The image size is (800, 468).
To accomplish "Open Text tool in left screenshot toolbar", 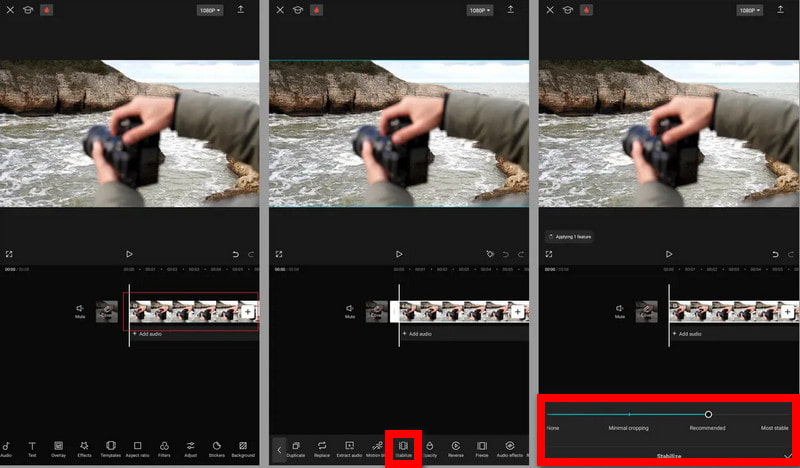I will (32, 449).
